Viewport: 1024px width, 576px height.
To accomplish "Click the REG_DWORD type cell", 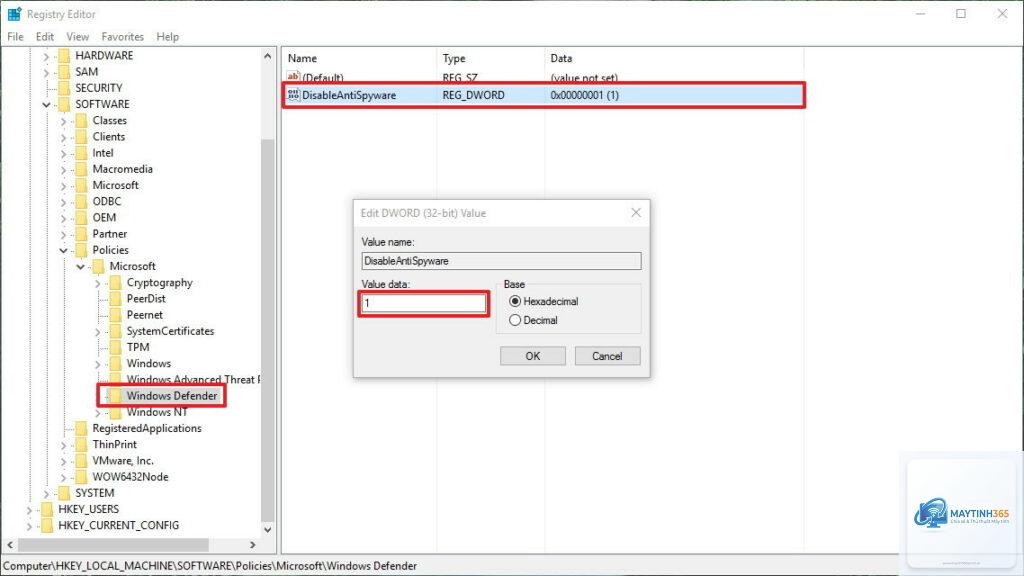I will [x=473, y=95].
